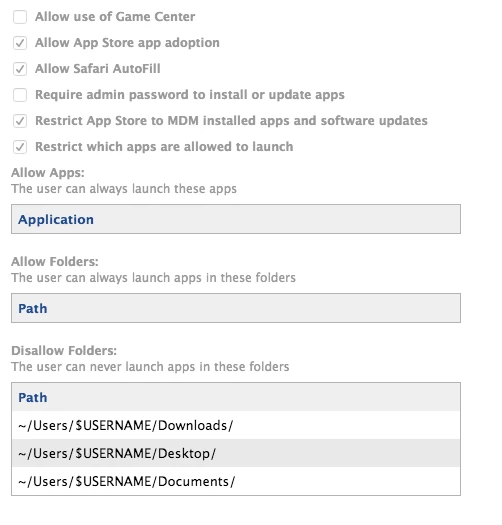Viewport: 502px width, 525px height.
Task: Click the Allow use of Game Center label
Action: (x=115, y=17)
